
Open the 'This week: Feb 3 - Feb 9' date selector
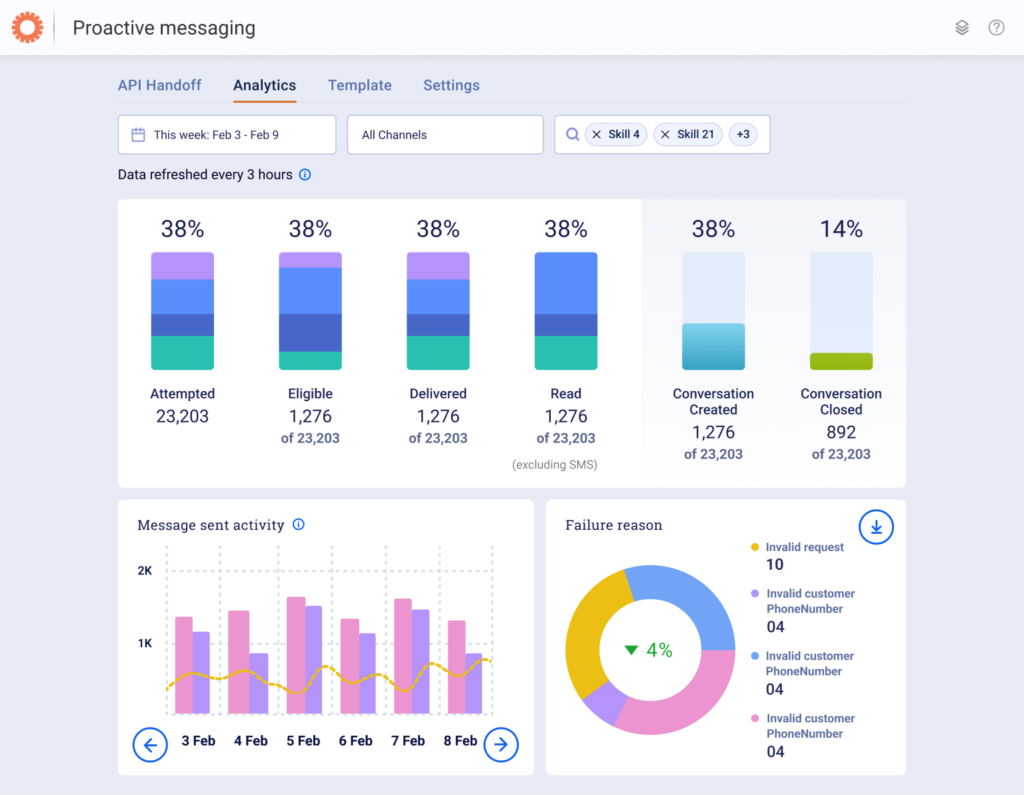(x=226, y=133)
